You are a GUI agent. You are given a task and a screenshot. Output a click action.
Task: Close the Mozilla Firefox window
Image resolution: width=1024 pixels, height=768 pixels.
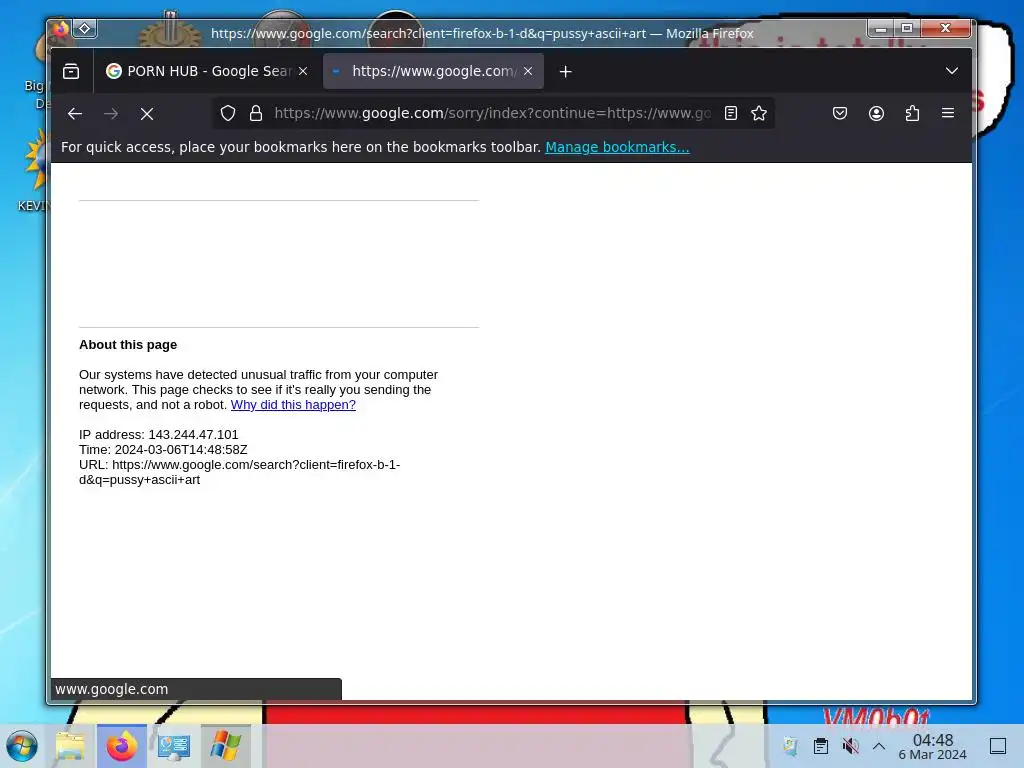pos(946,28)
